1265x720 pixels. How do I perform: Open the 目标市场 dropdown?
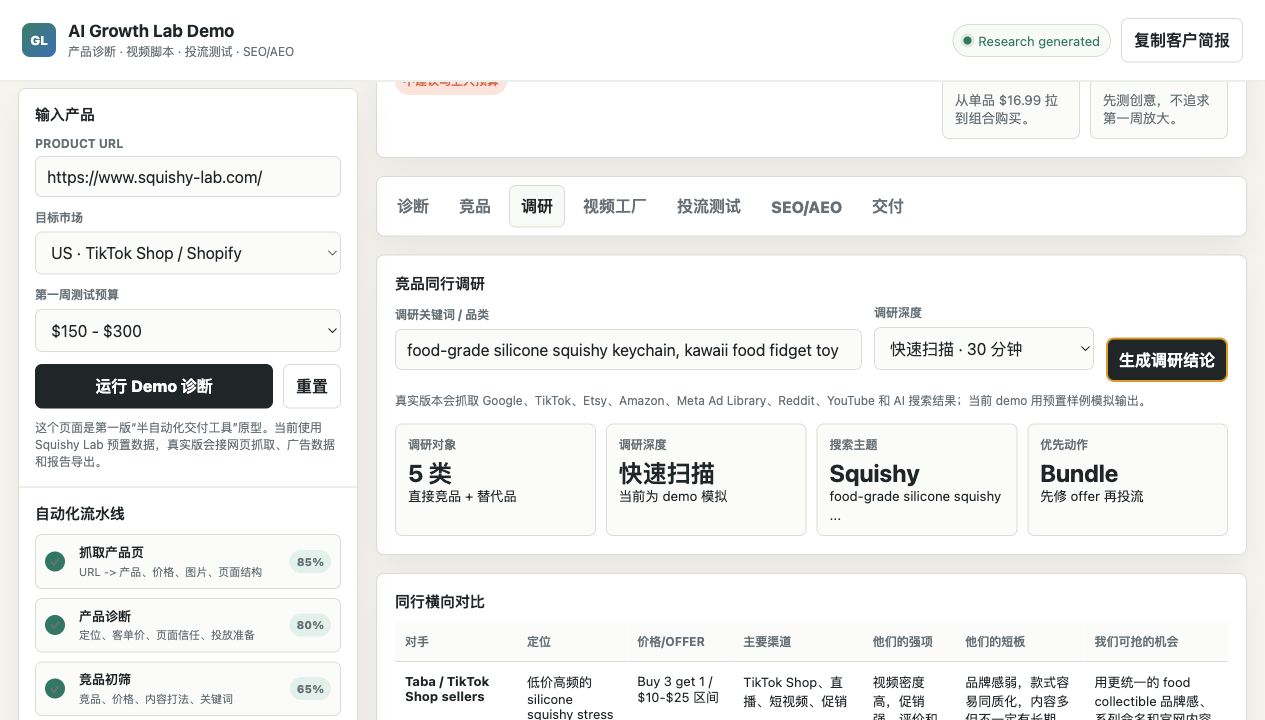(188, 253)
